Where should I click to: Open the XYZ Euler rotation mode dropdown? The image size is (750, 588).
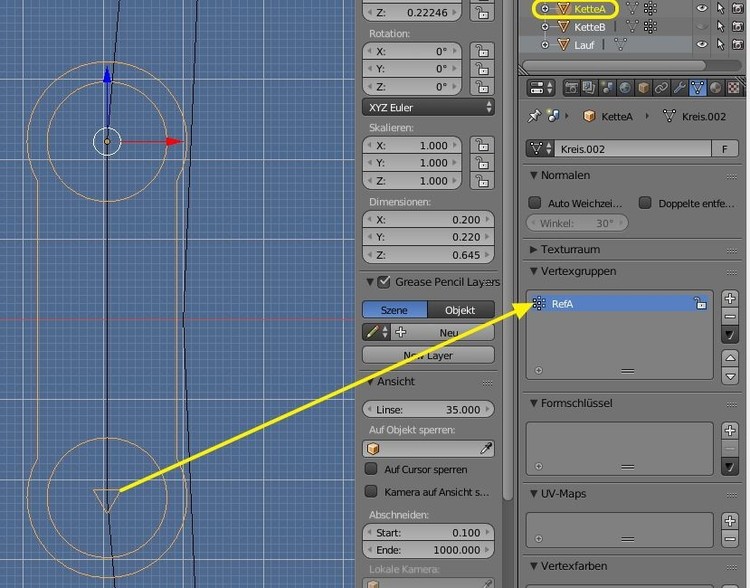[428, 108]
